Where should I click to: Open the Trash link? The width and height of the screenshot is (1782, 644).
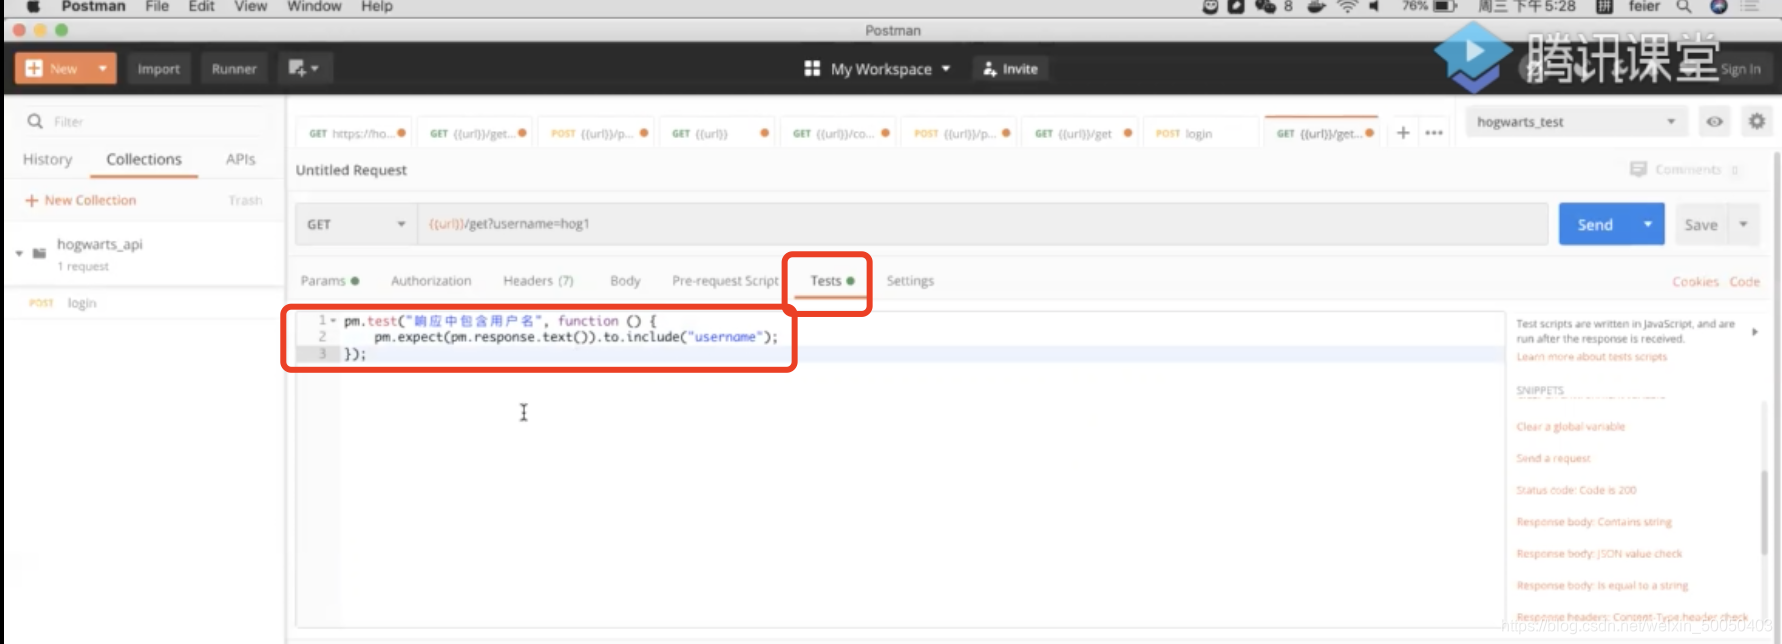[245, 200]
